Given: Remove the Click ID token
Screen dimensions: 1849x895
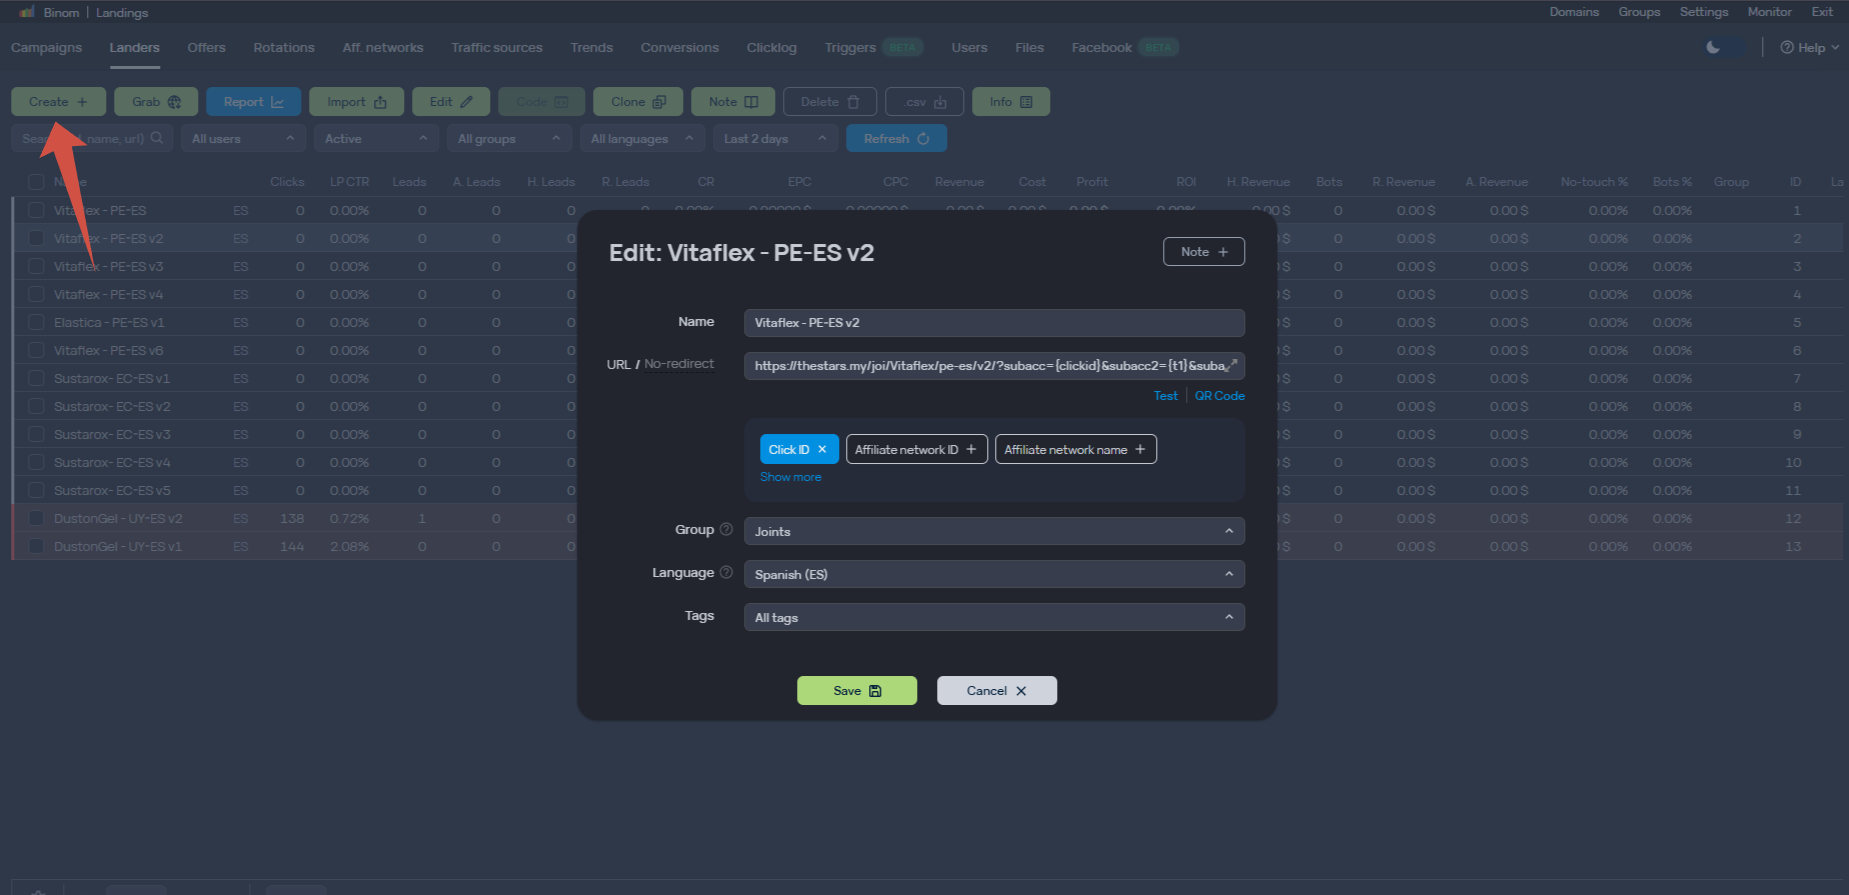Looking at the screenshot, I should [822, 449].
